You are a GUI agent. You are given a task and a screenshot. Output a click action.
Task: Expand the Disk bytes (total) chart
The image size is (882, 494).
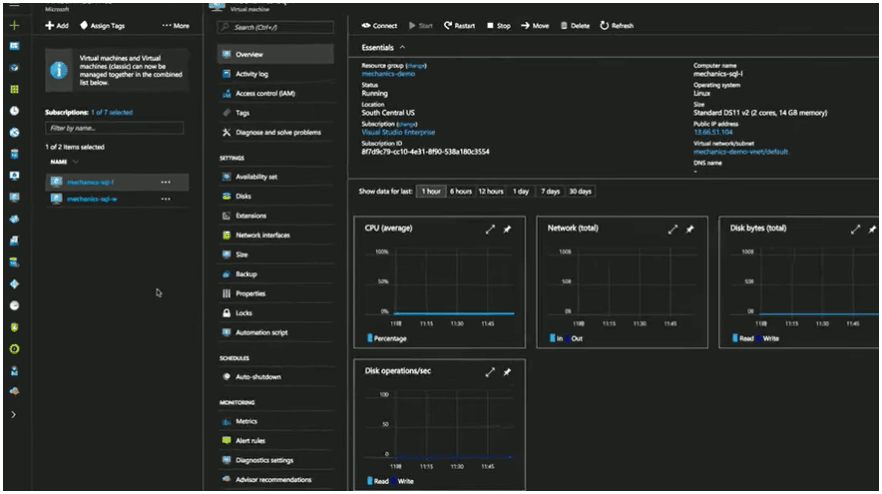click(x=856, y=229)
